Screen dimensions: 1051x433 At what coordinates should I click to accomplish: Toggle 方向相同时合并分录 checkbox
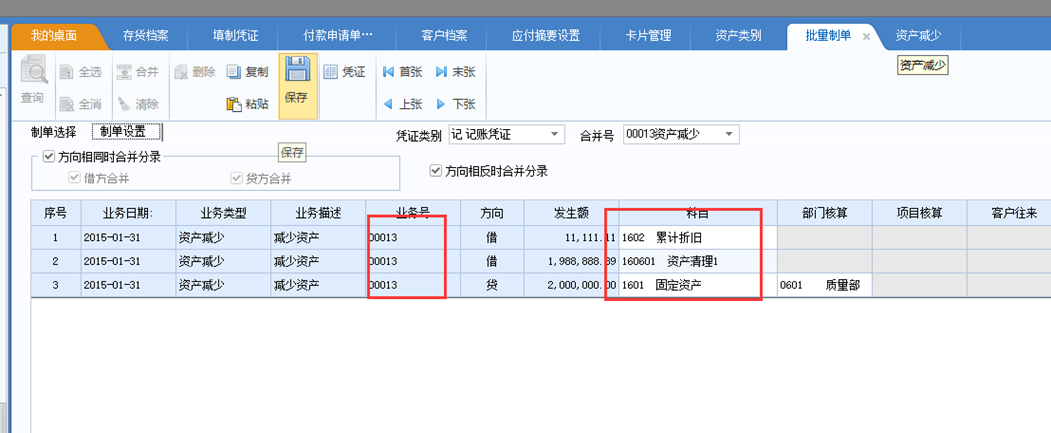[x=48, y=157]
